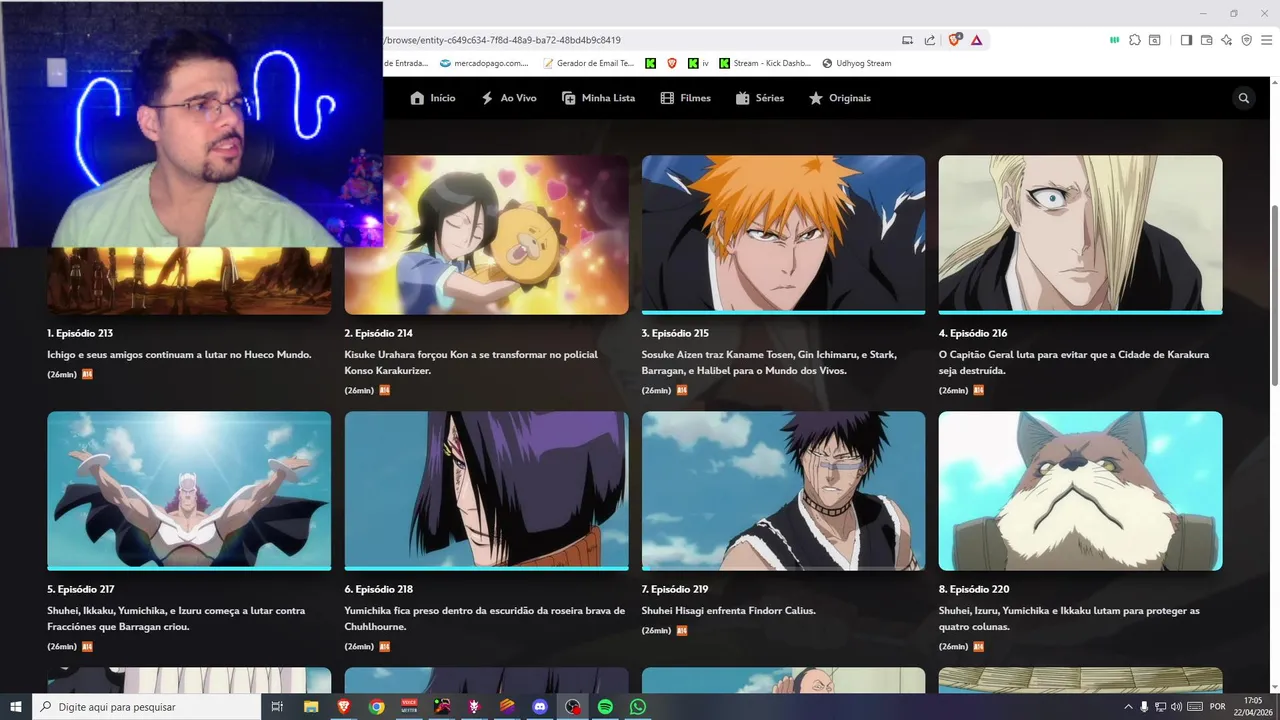
Task: Switch to the Séries section
Action: tap(760, 98)
